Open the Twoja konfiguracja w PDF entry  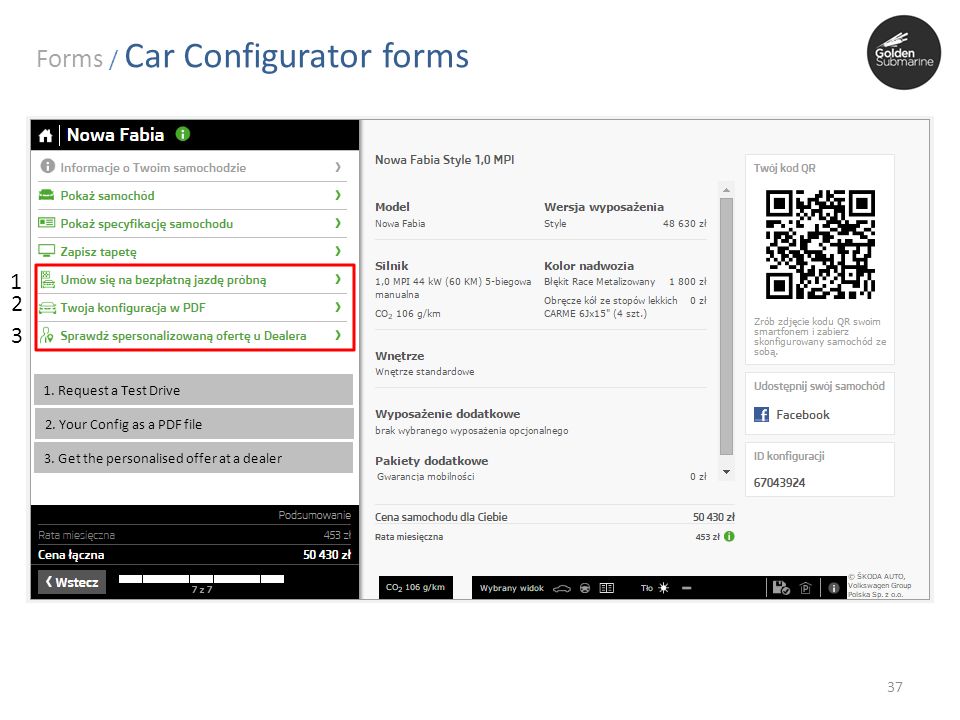click(192, 307)
